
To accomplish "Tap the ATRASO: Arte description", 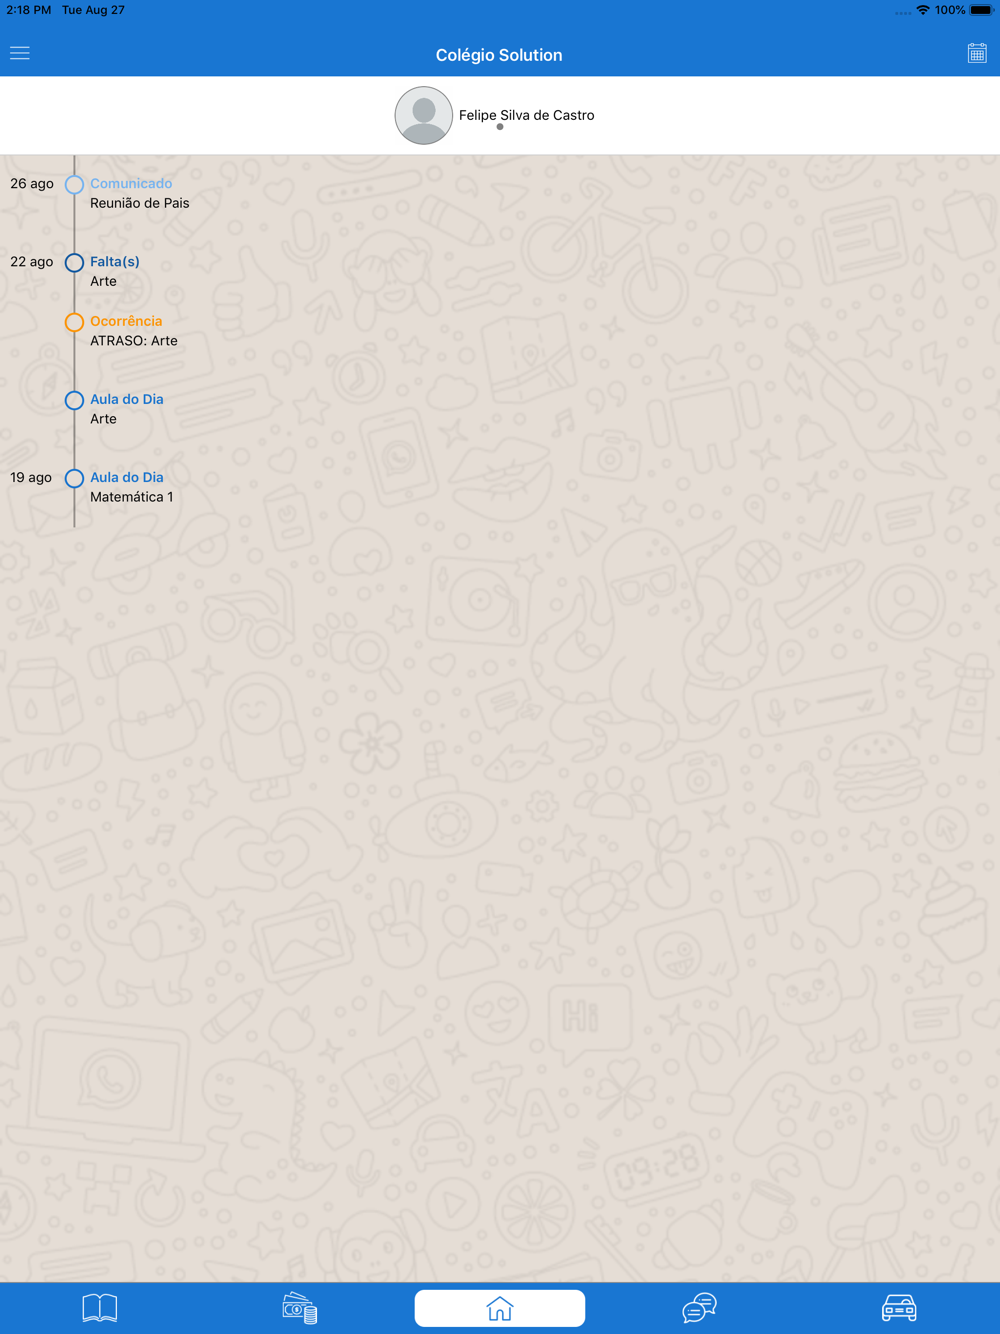I will coord(134,341).
